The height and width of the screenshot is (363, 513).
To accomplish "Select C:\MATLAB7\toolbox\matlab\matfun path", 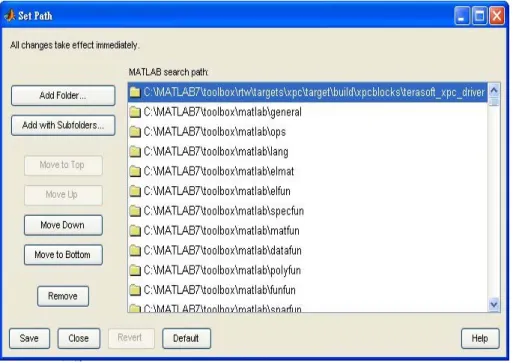I will point(307,231).
